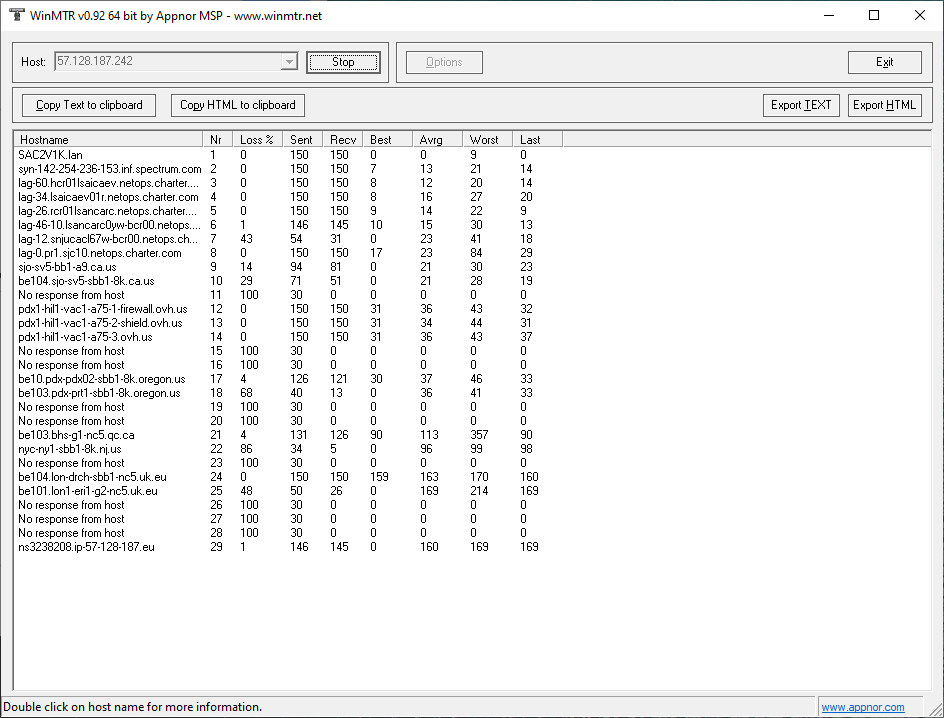
Task: Maximize the WinMTR window
Action: (x=874, y=16)
